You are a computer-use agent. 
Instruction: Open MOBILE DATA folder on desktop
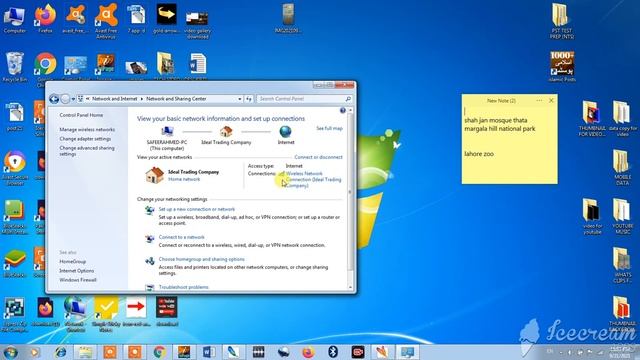[622, 167]
